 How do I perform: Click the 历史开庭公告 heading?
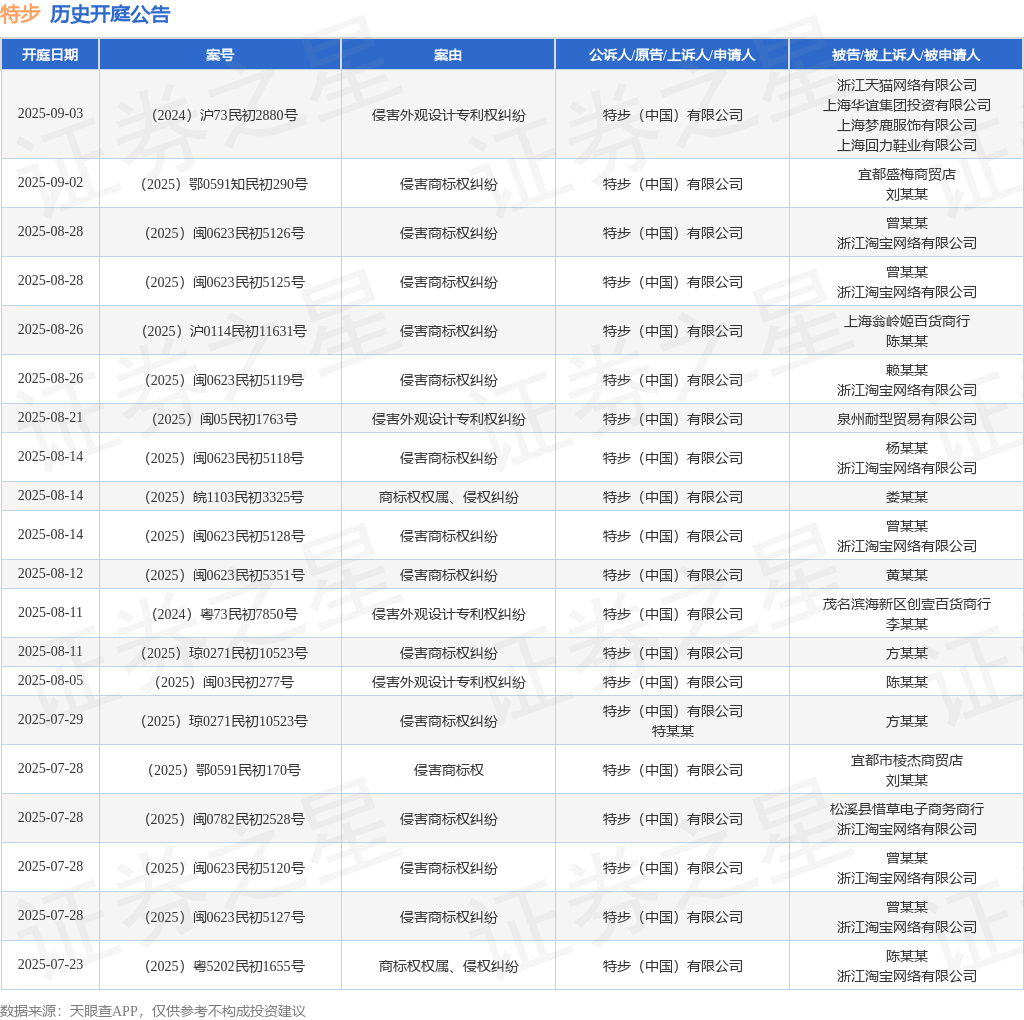110,14
